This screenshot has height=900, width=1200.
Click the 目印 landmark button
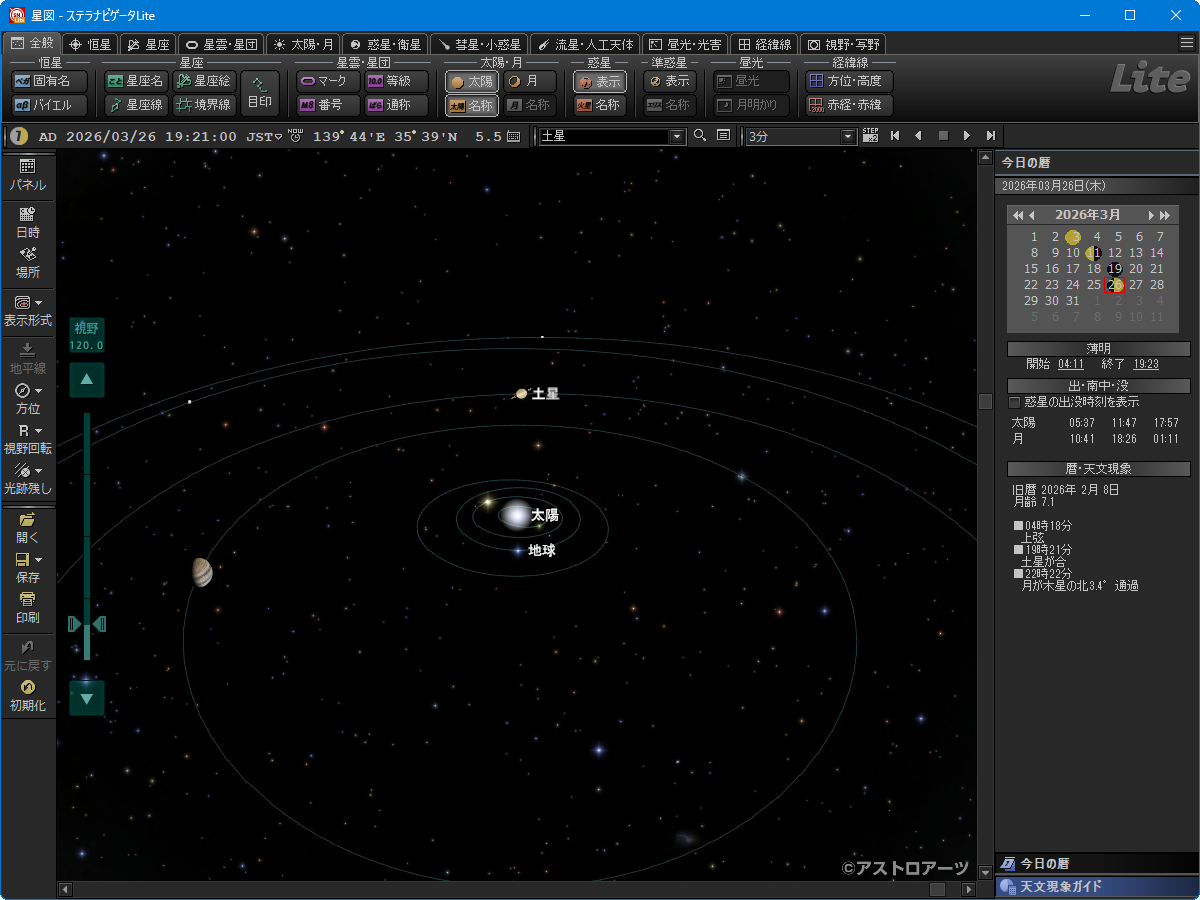[260, 93]
